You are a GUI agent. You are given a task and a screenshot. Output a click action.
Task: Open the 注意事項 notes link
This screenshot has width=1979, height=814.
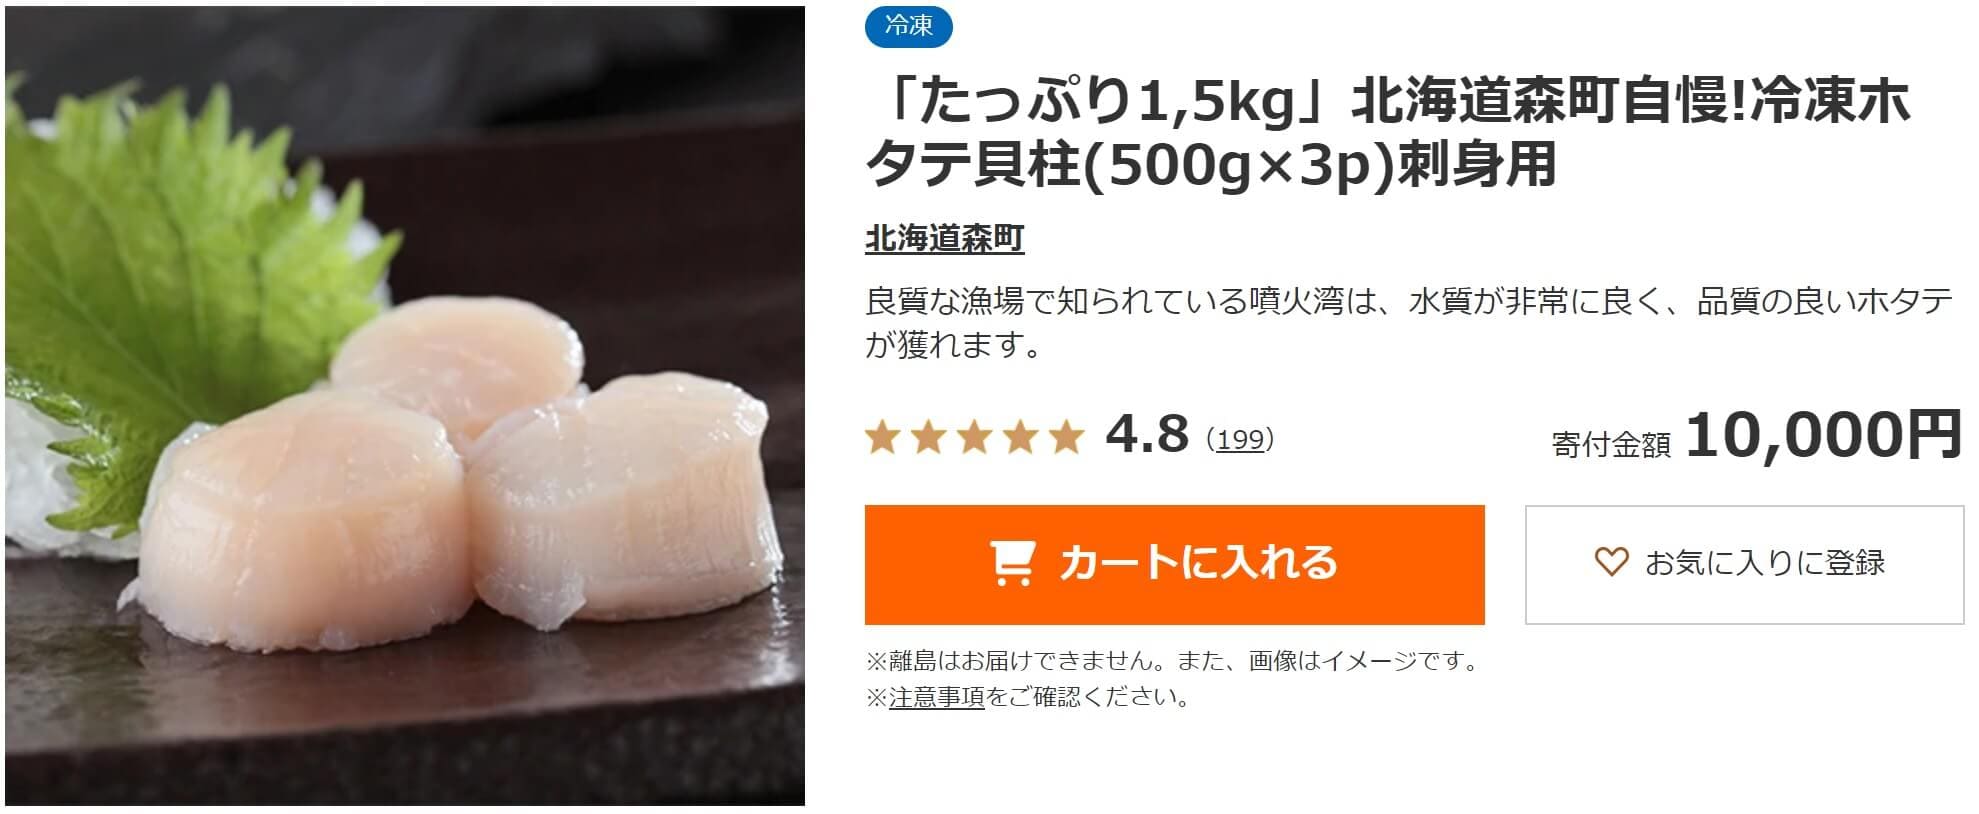(x=937, y=697)
